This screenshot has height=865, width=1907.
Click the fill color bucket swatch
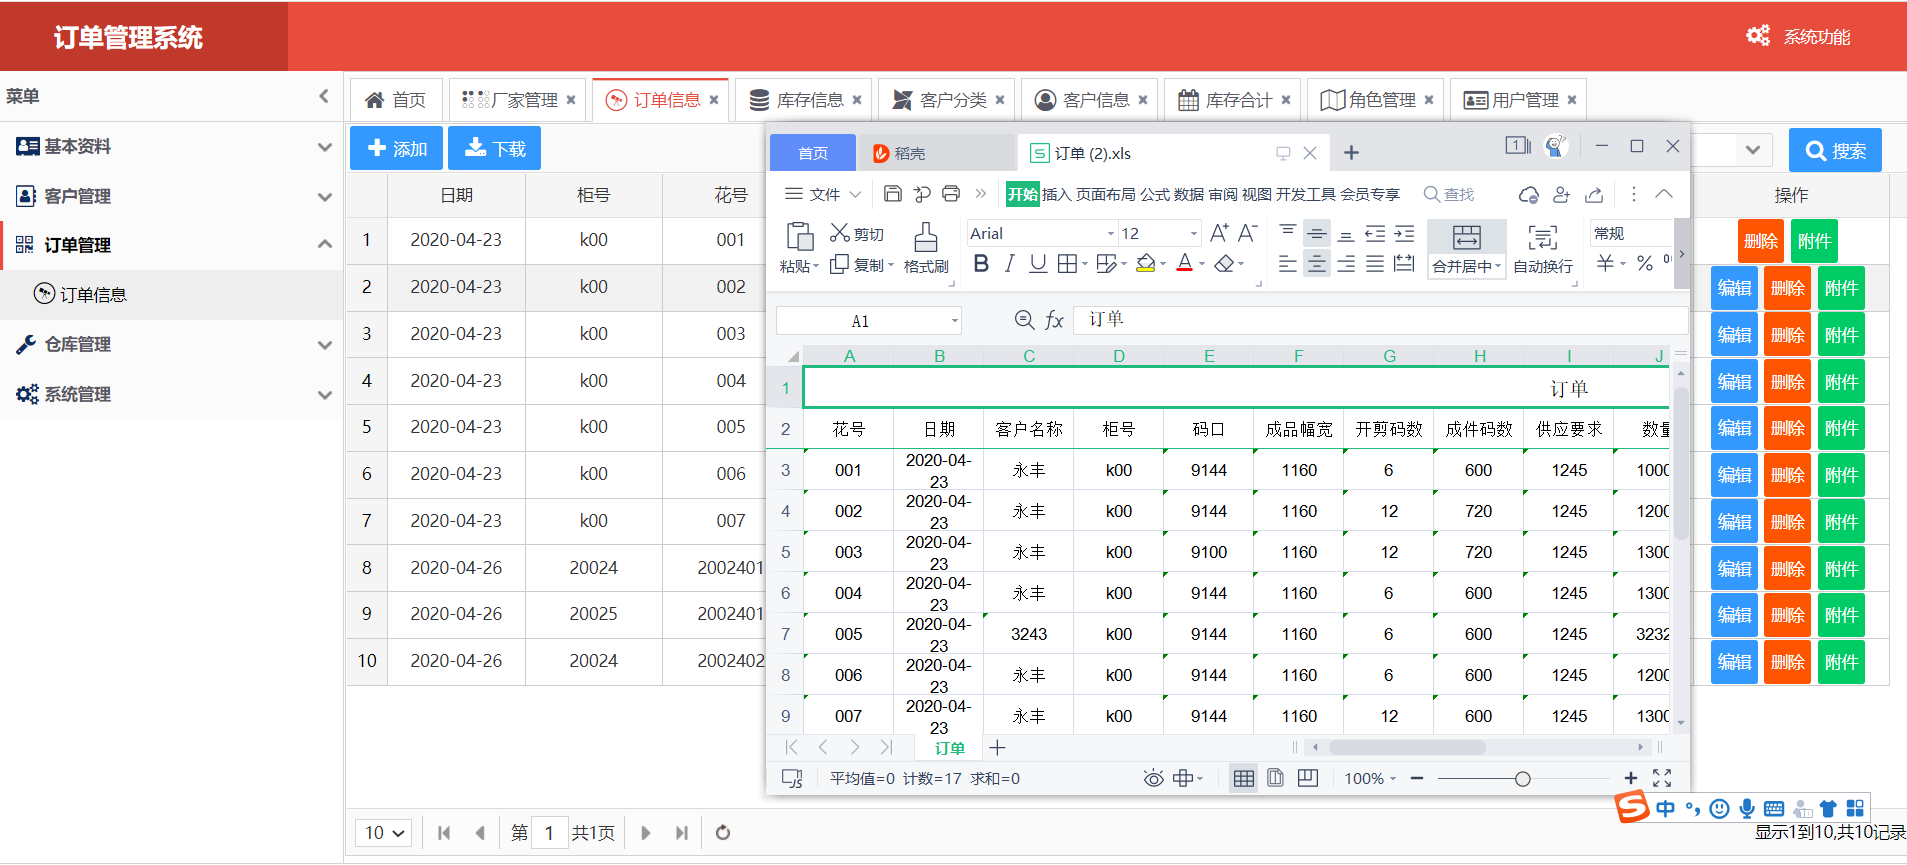[x=1146, y=264]
